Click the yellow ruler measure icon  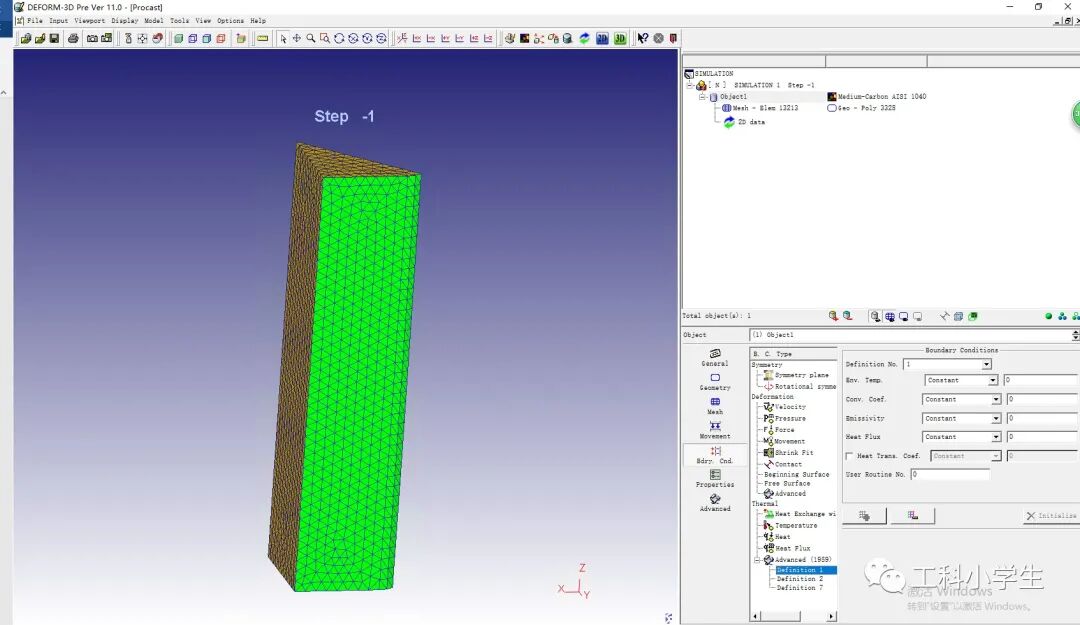click(262, 39)
